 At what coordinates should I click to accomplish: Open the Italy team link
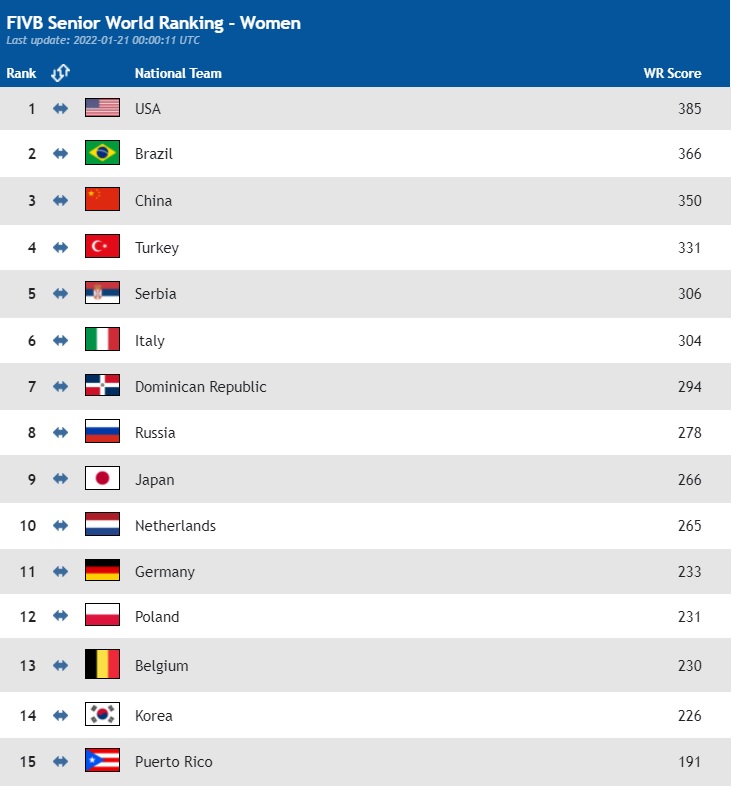pos(150,341)
